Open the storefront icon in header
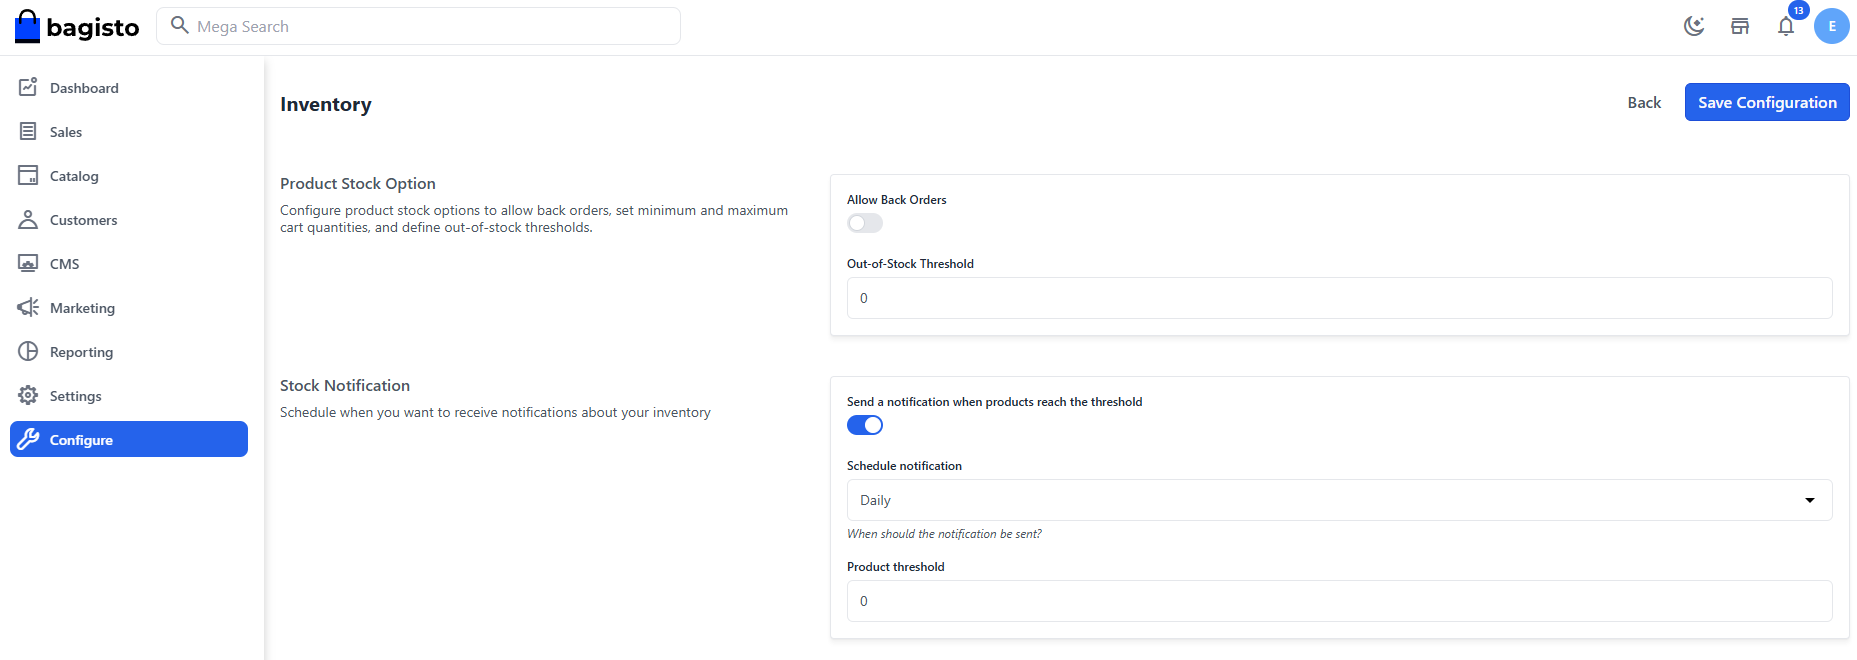 click(x=1740, y=26)
